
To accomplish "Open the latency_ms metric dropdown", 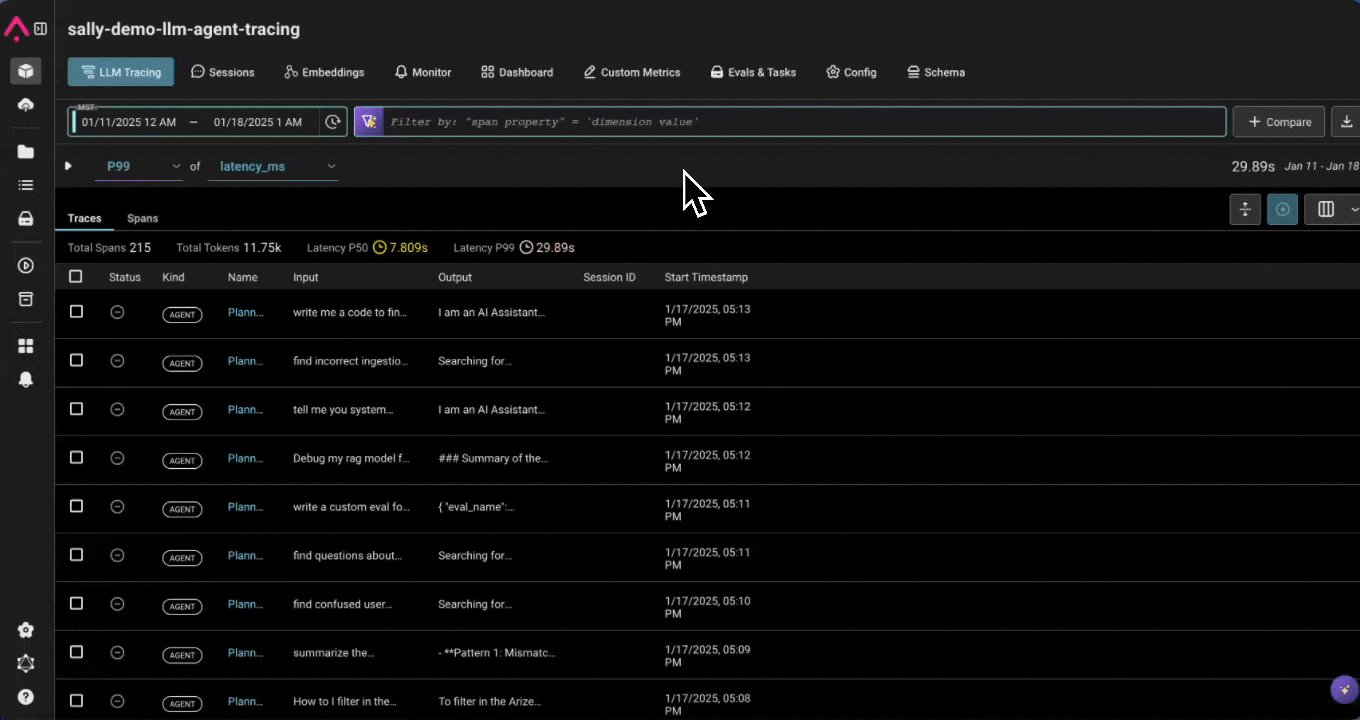I will click(272, 166).
